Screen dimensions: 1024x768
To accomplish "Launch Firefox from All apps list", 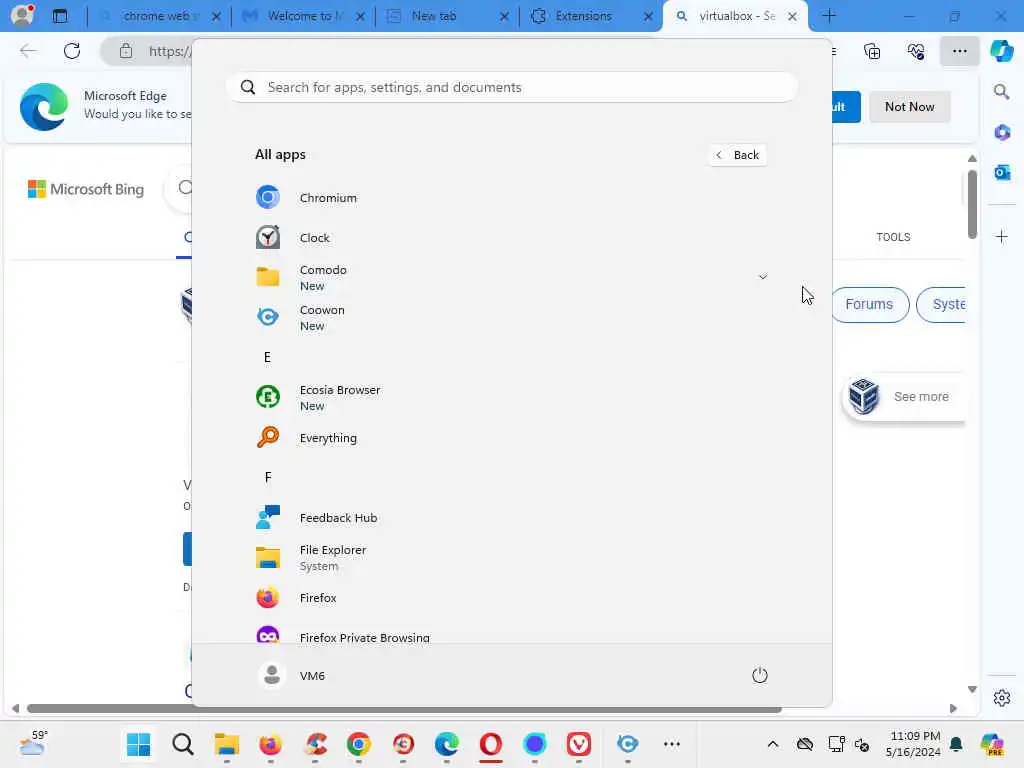I will point(509,598).
